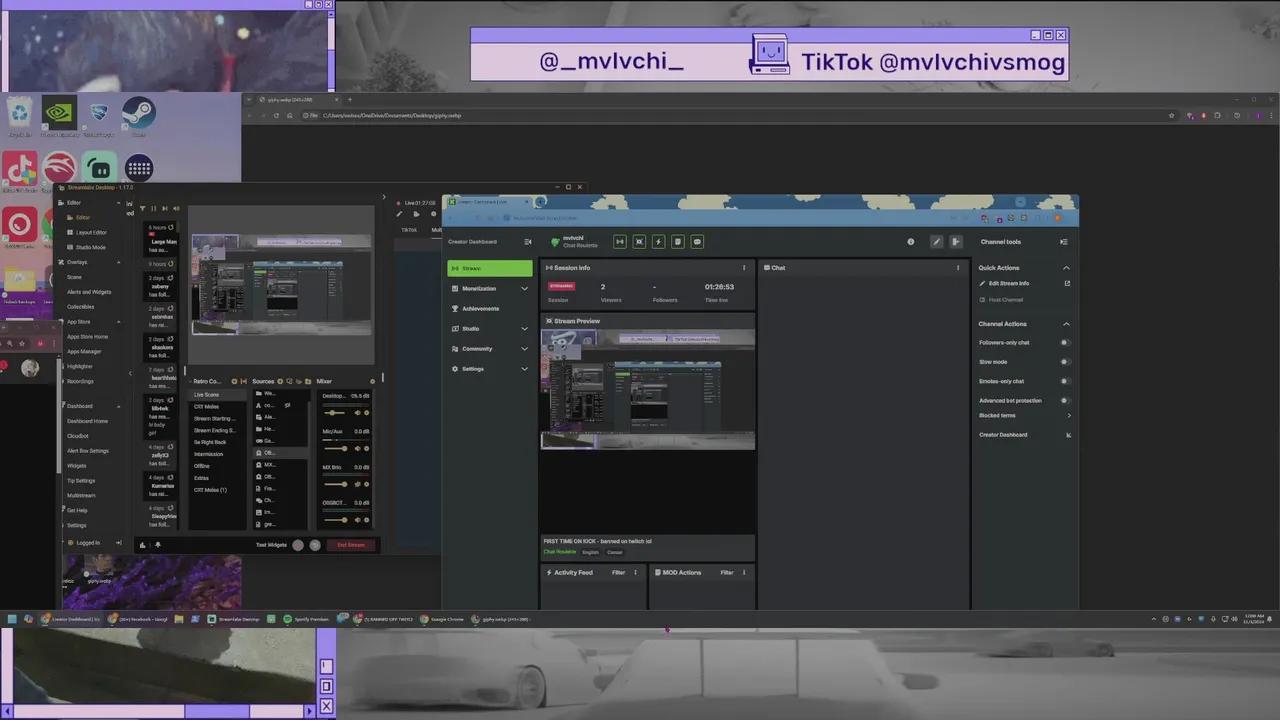
Task: Click the giphy.webp browser address bar
Action: 735,115
